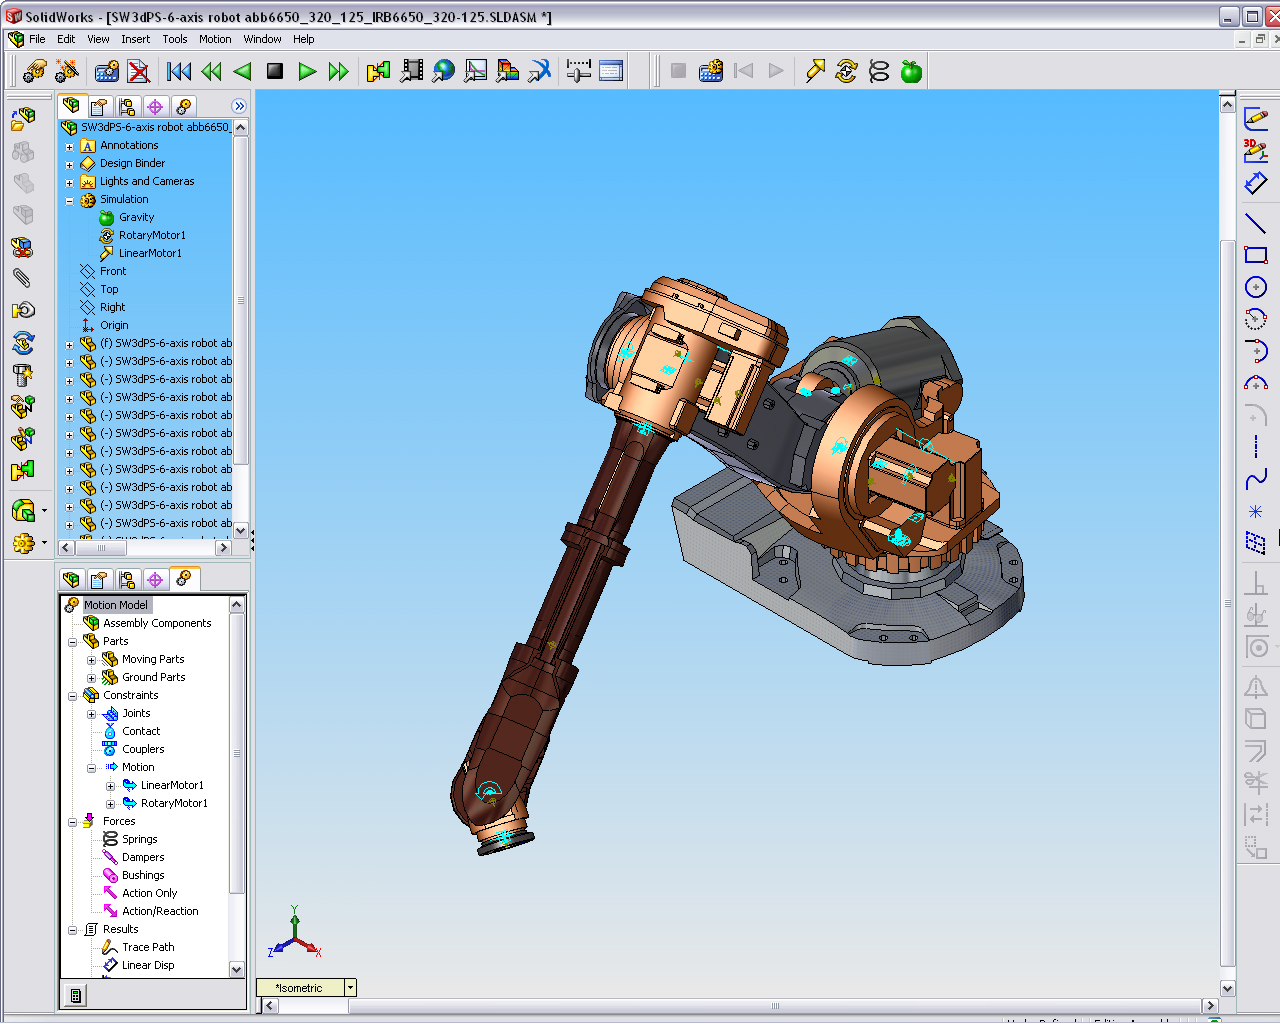Screen dimensions: 1280x1024
Task: Open the Isometric view dropdown
Action: (350, 987)
